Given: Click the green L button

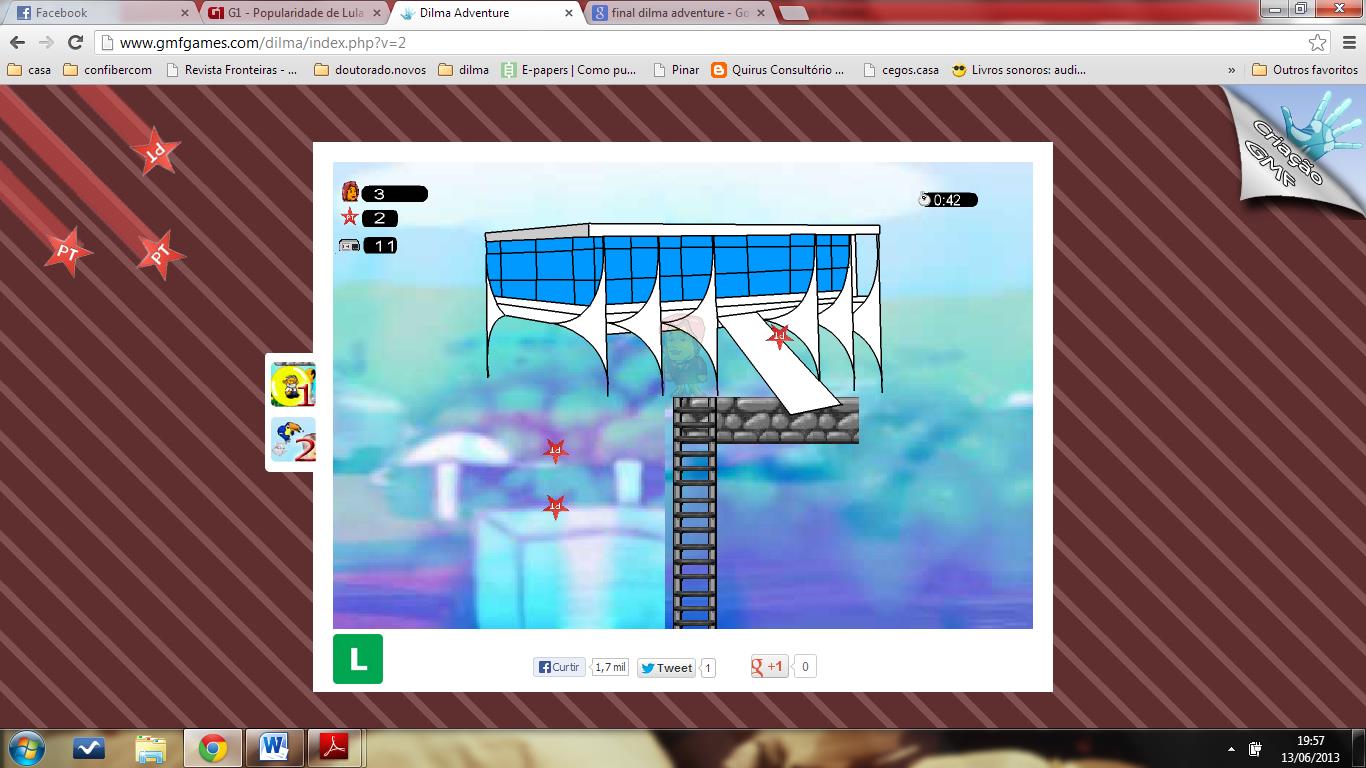Looking at the screenshot, I should (x=358, y=659).
